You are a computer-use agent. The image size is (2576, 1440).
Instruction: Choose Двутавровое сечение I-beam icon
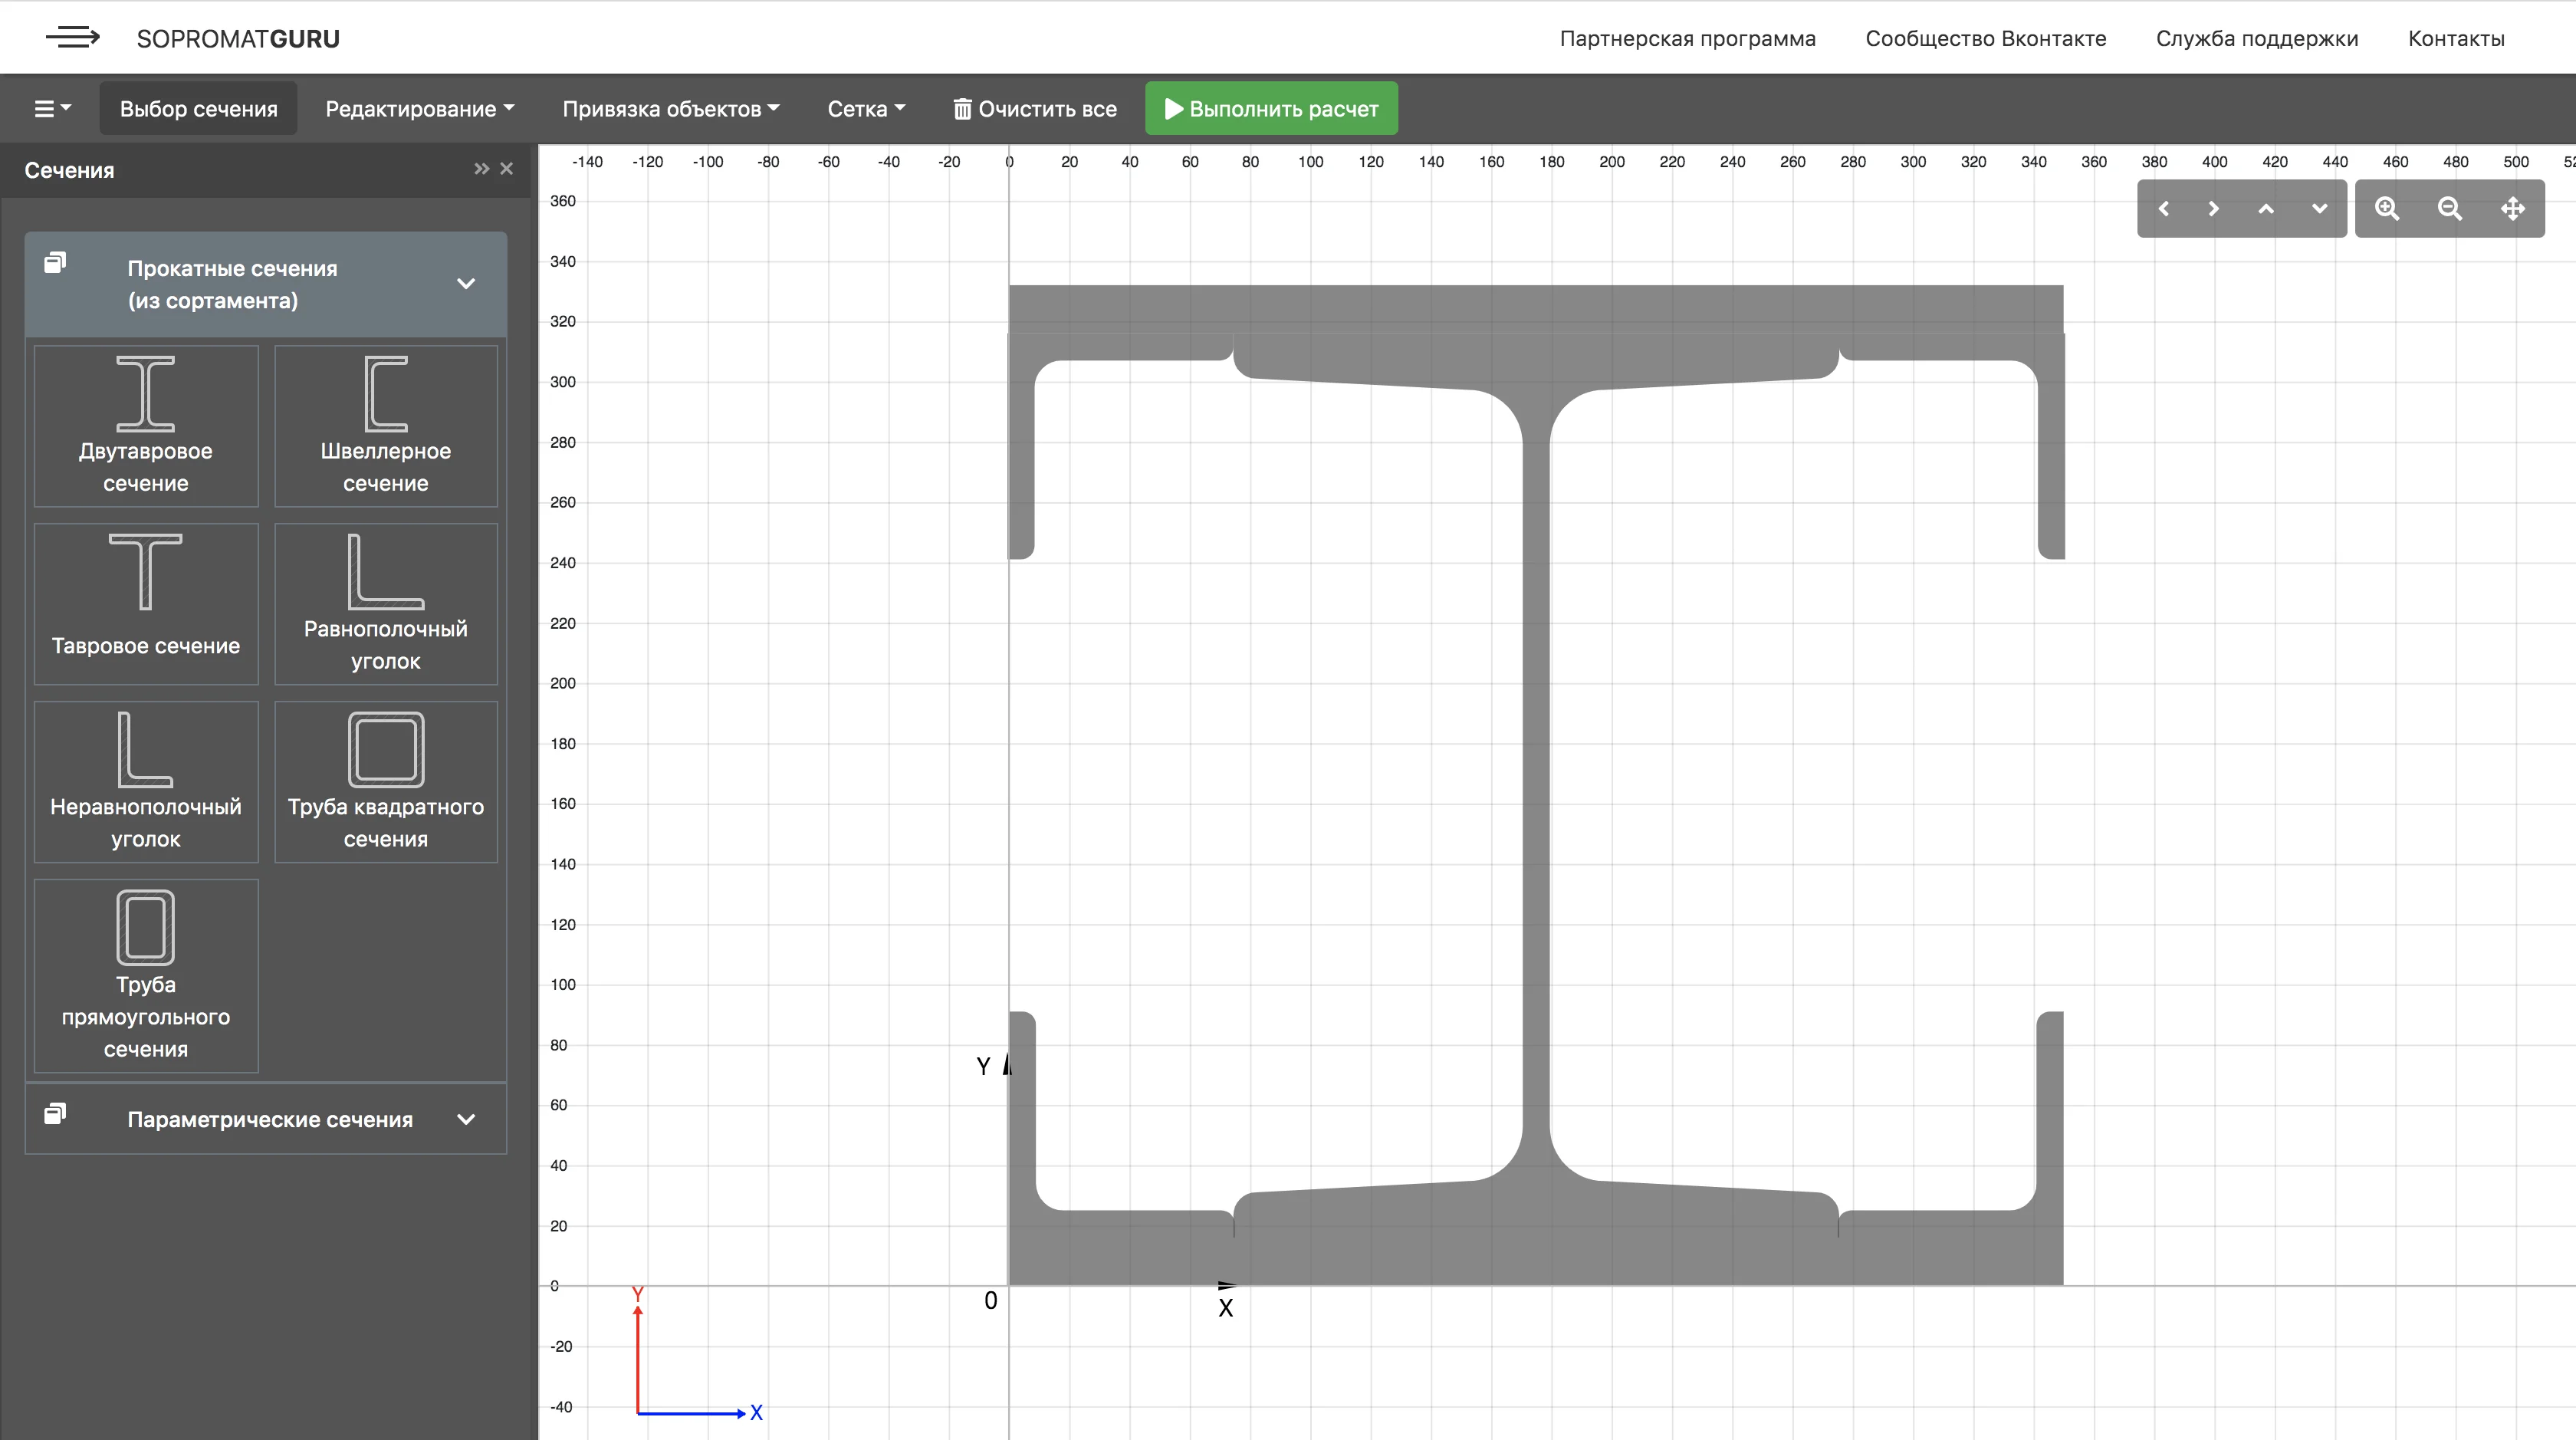tap(146, 426)
